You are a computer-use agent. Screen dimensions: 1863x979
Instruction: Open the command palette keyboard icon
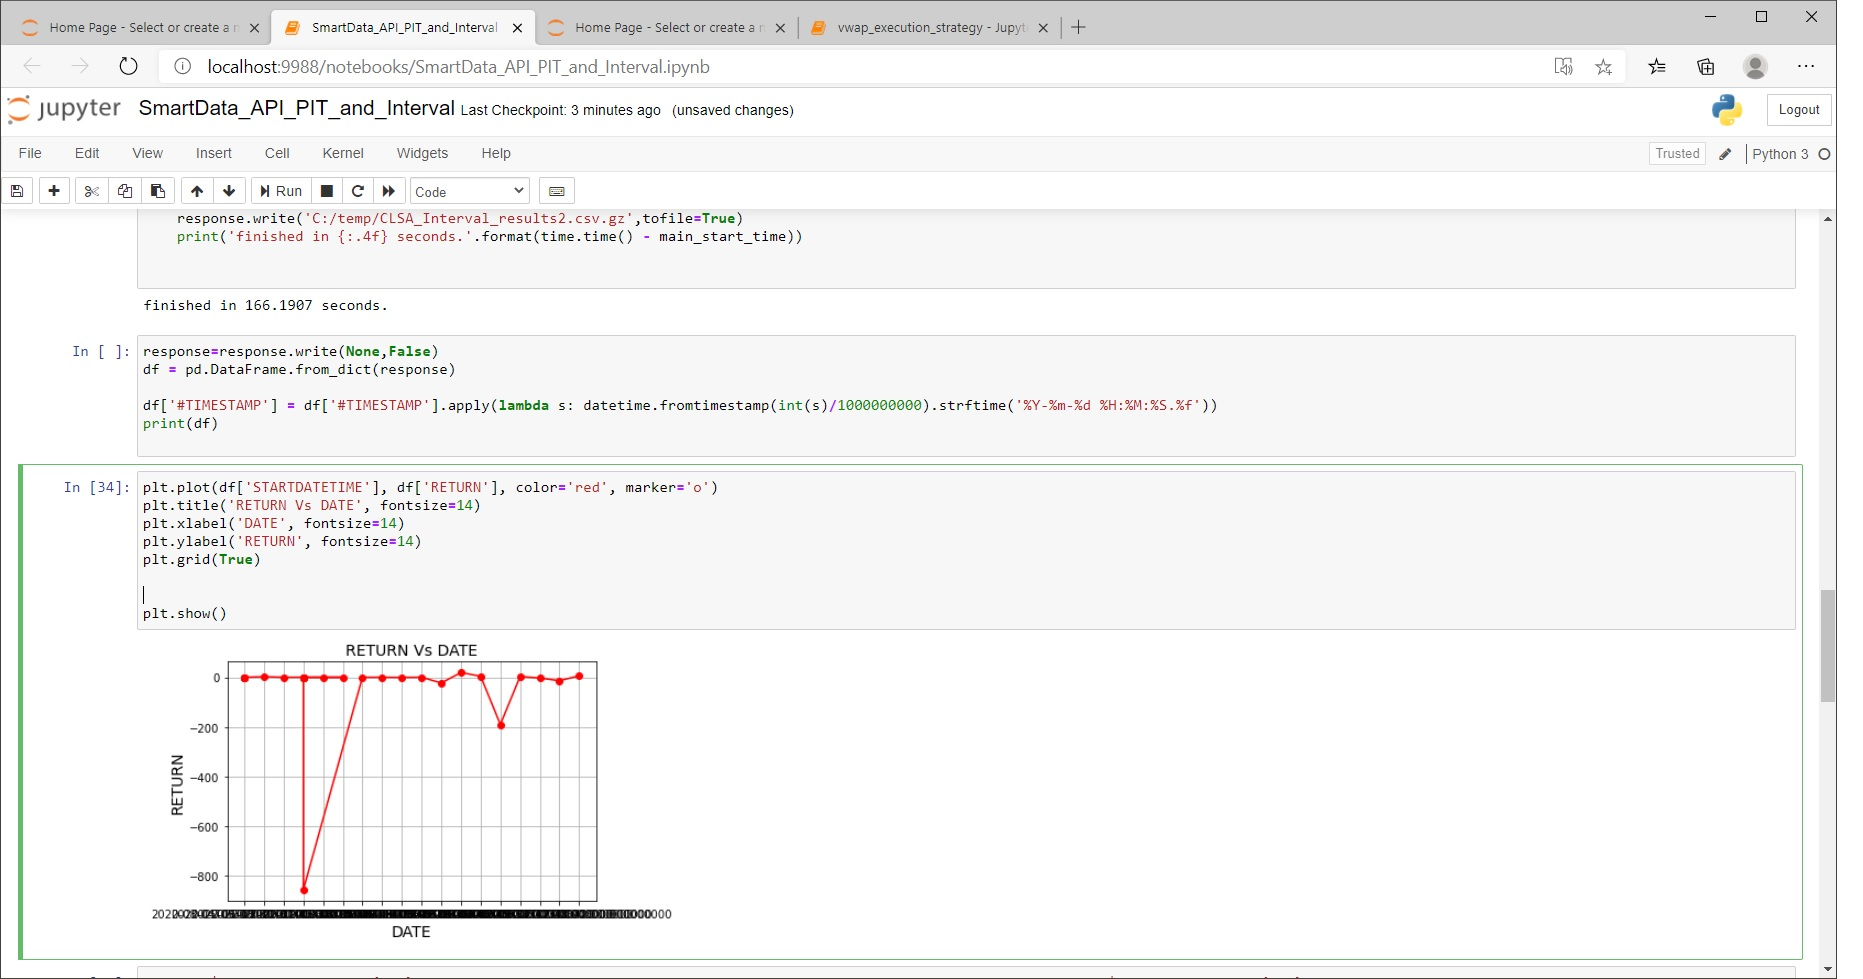557,191
